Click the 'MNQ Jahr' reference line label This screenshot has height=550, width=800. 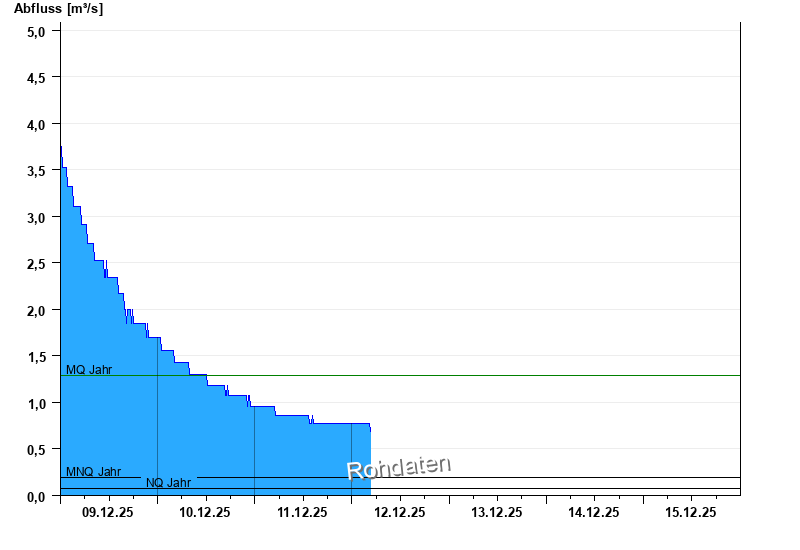point(94,471)
